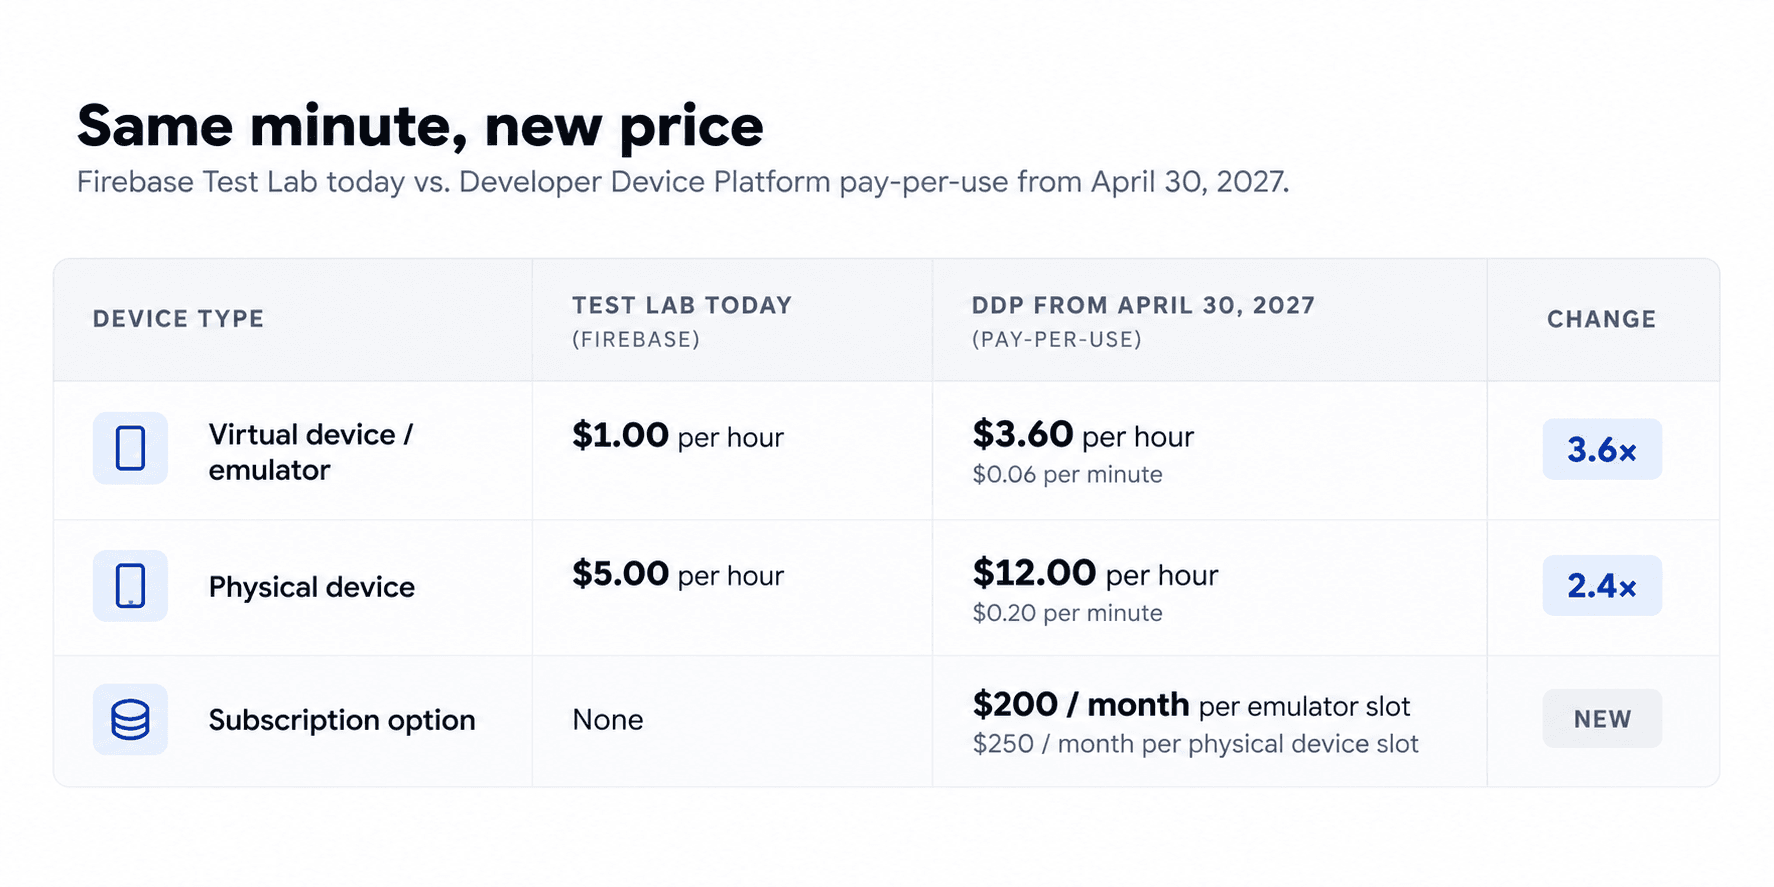Click the $12.00 per hour price
The height and width of the screenshot is (887, 1774).
point(1095,574)
